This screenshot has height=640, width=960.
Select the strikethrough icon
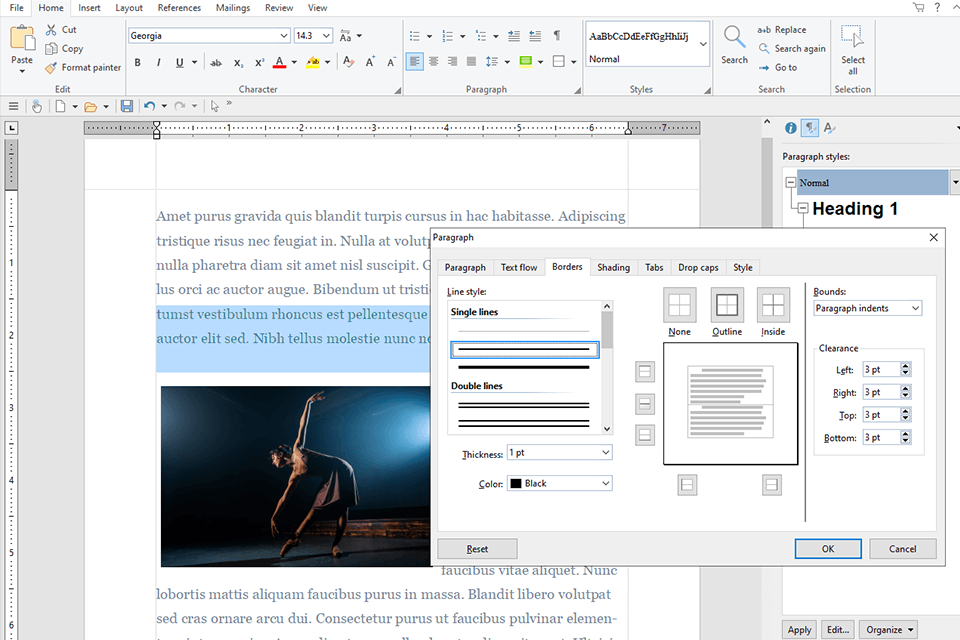click(216, 61)
